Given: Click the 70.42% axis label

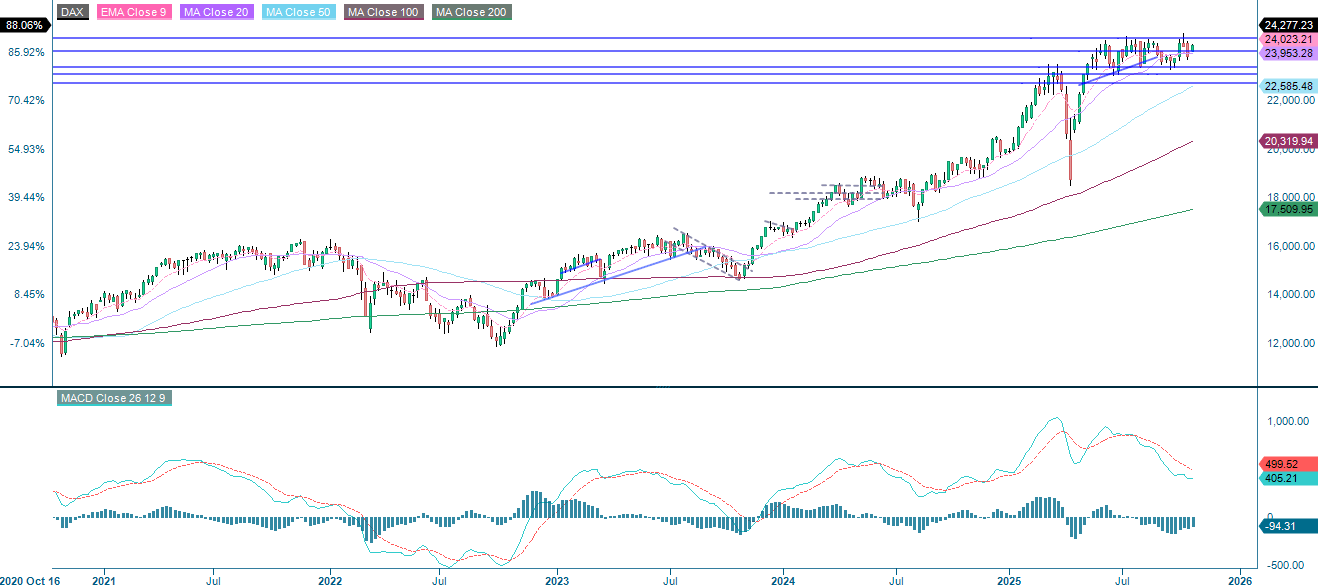Looking at the screenshot, I should [x=25, y=100].
